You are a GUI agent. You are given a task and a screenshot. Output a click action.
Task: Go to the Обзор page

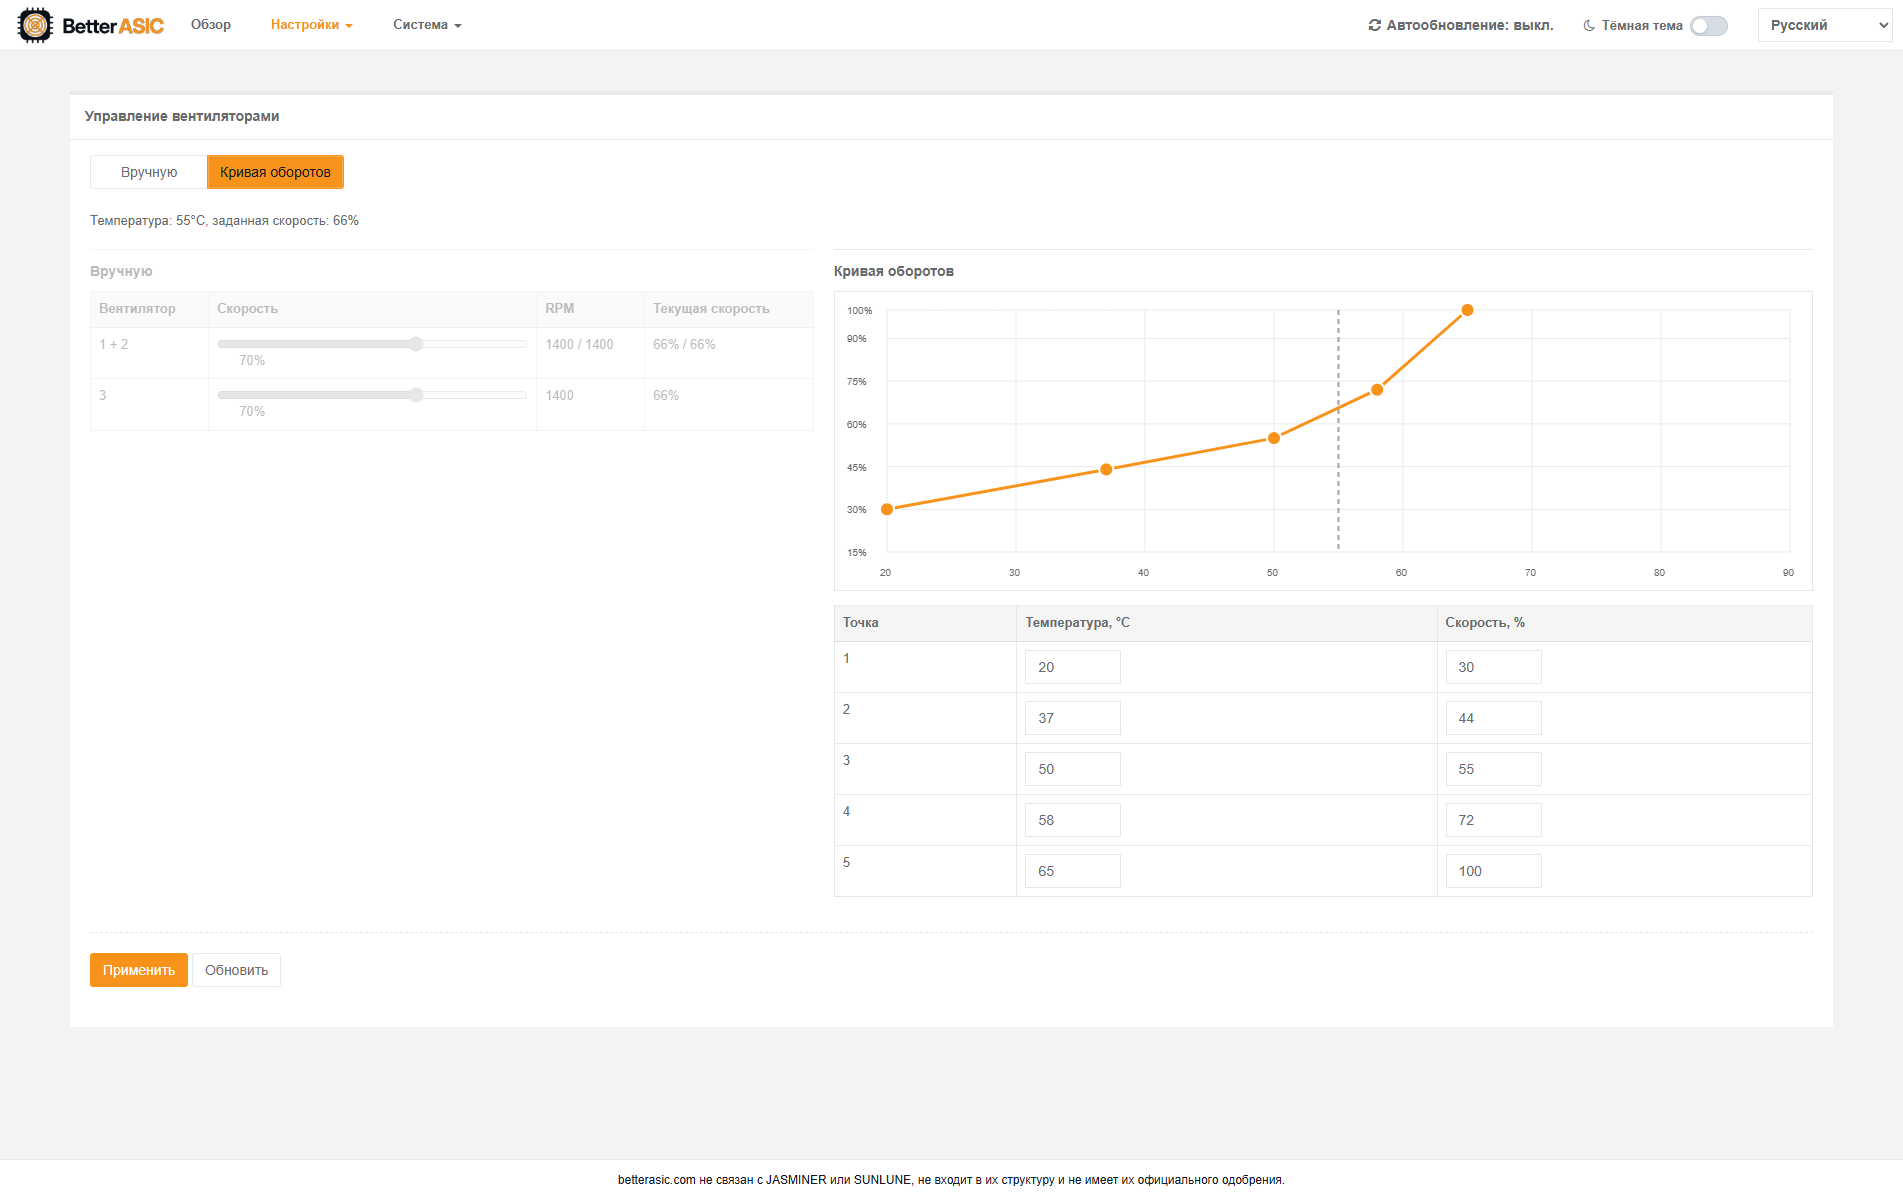(x=211, y=25)
